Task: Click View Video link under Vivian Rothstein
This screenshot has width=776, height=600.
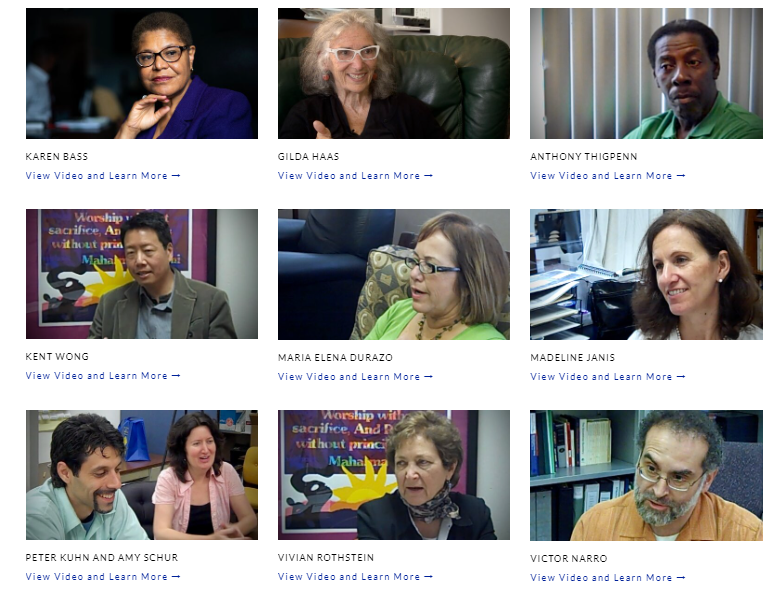Action: (355, 577)
